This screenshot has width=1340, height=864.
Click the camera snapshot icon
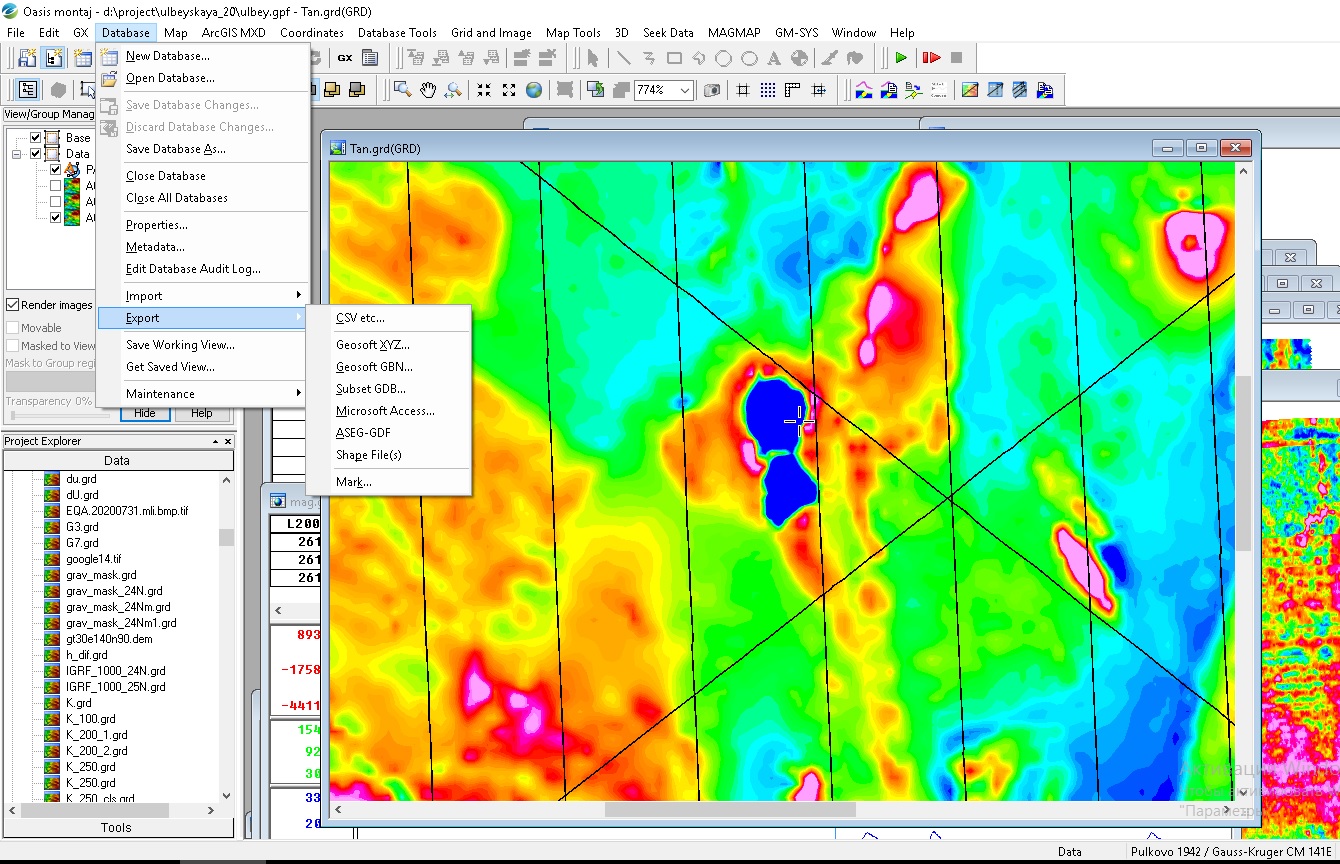coord(712,90)
